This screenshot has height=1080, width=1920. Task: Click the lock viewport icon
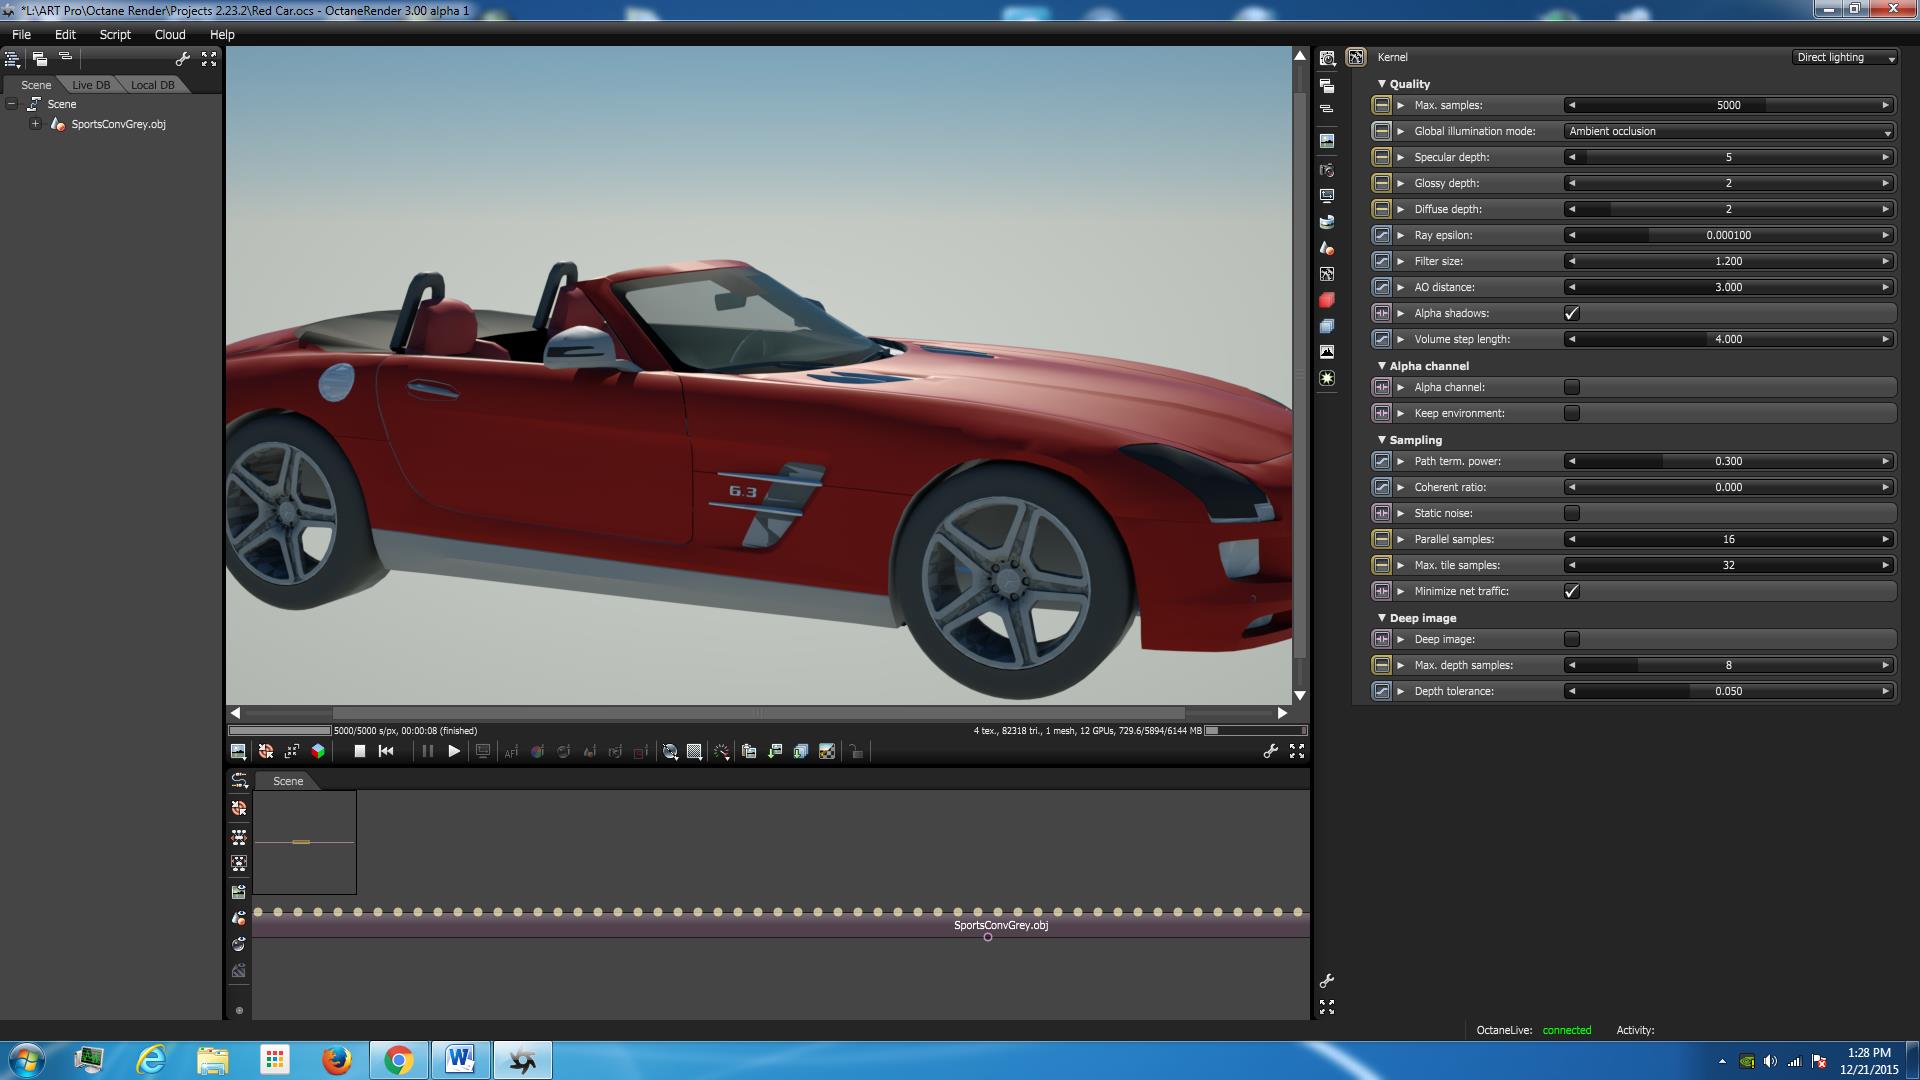tap(856, 752)
